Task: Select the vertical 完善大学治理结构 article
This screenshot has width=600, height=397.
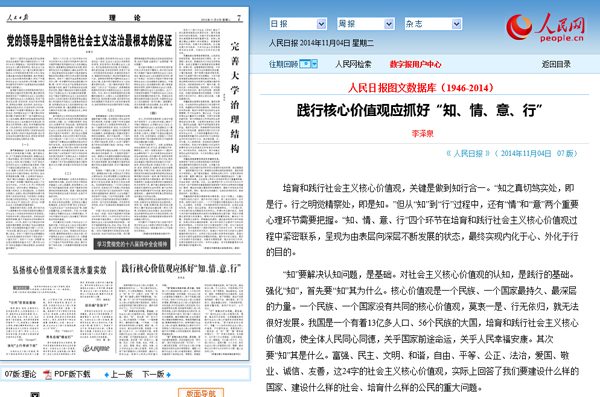Action: coord(235,98)
